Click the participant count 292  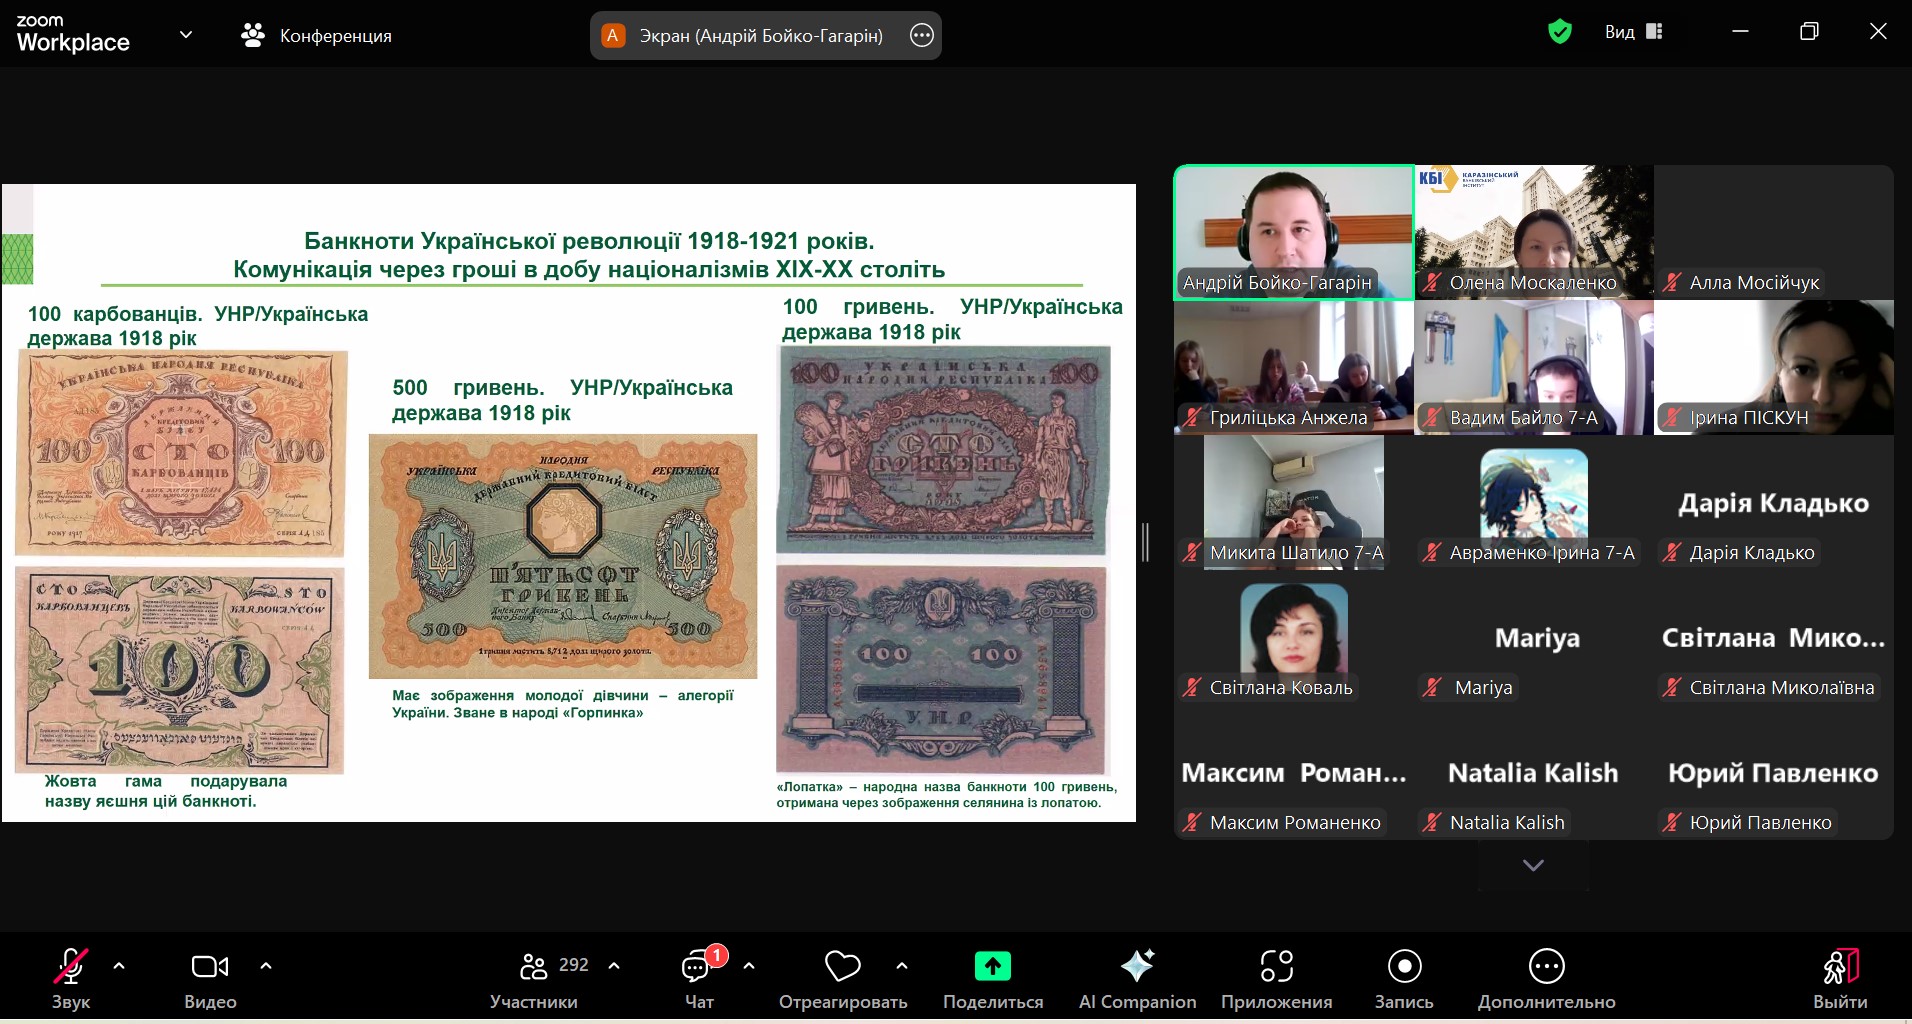coord(573,965)
